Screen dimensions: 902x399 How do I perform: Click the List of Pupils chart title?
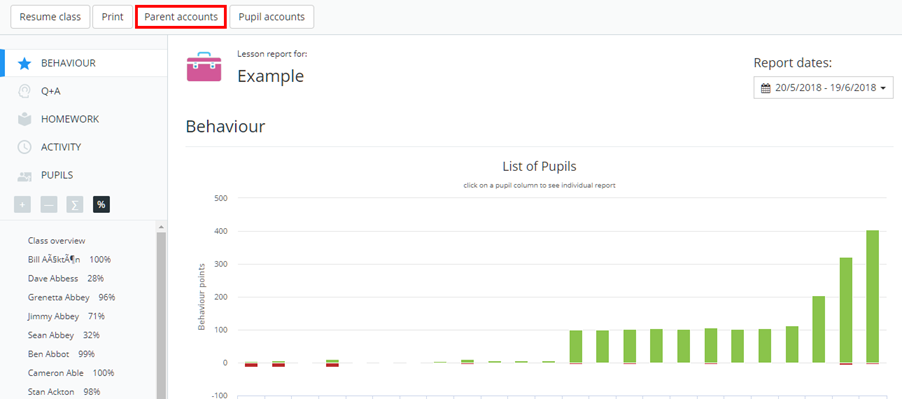coord(539,167)
